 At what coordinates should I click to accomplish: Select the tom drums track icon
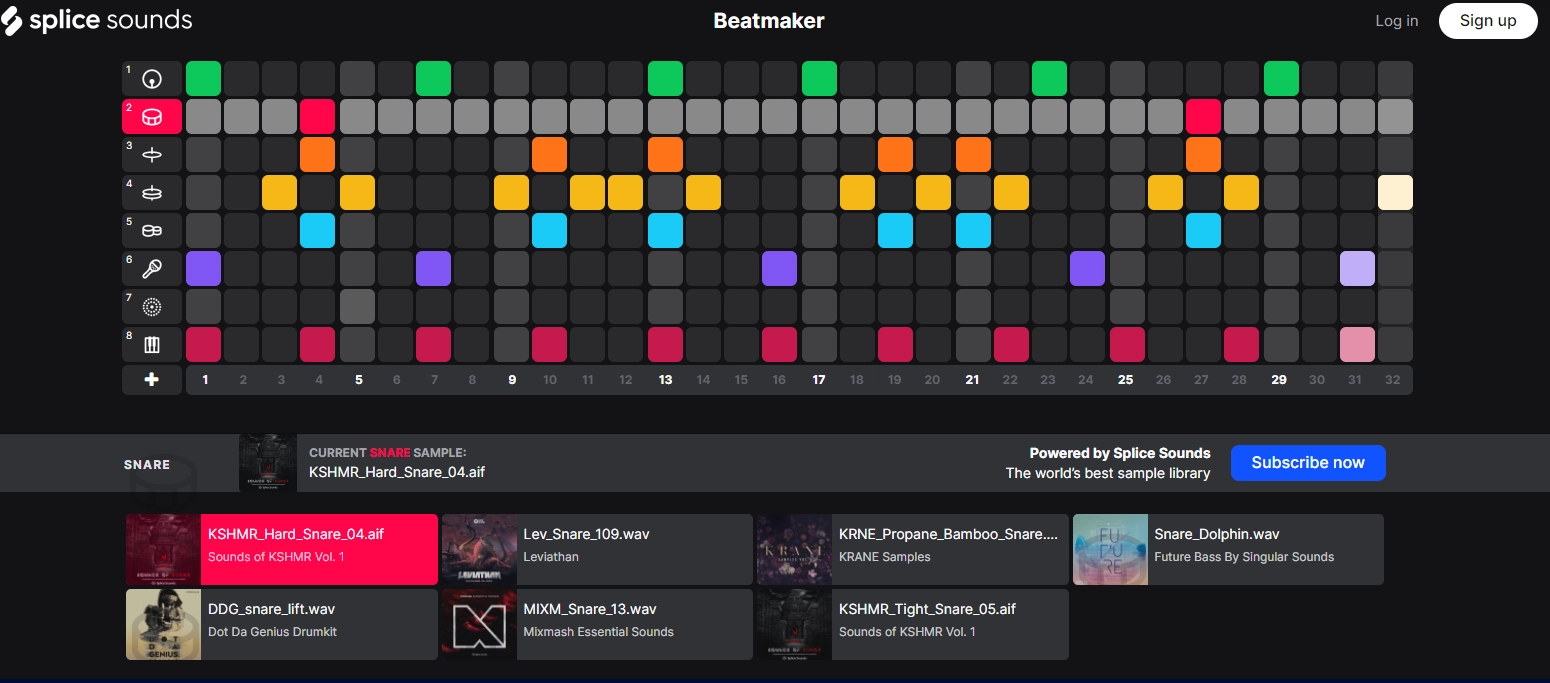tap(152, 230)
